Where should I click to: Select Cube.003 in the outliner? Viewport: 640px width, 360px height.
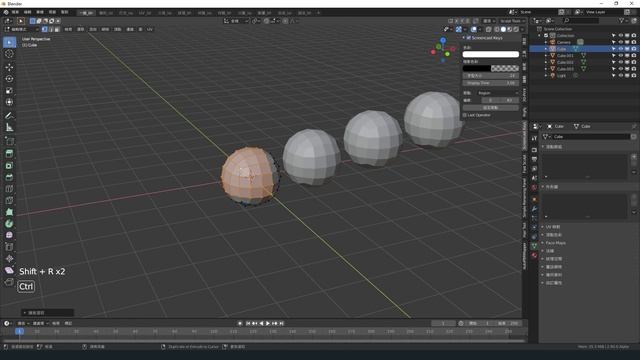pyautogui.click(x=565, y=69)
